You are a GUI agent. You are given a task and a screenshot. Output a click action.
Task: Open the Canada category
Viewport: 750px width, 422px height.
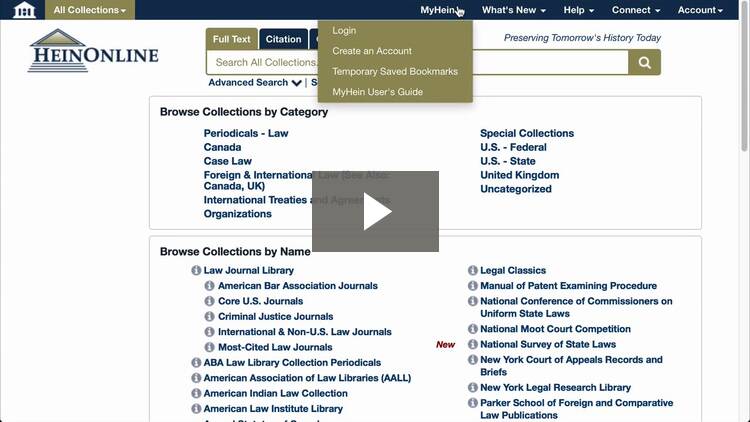(222, 147)
